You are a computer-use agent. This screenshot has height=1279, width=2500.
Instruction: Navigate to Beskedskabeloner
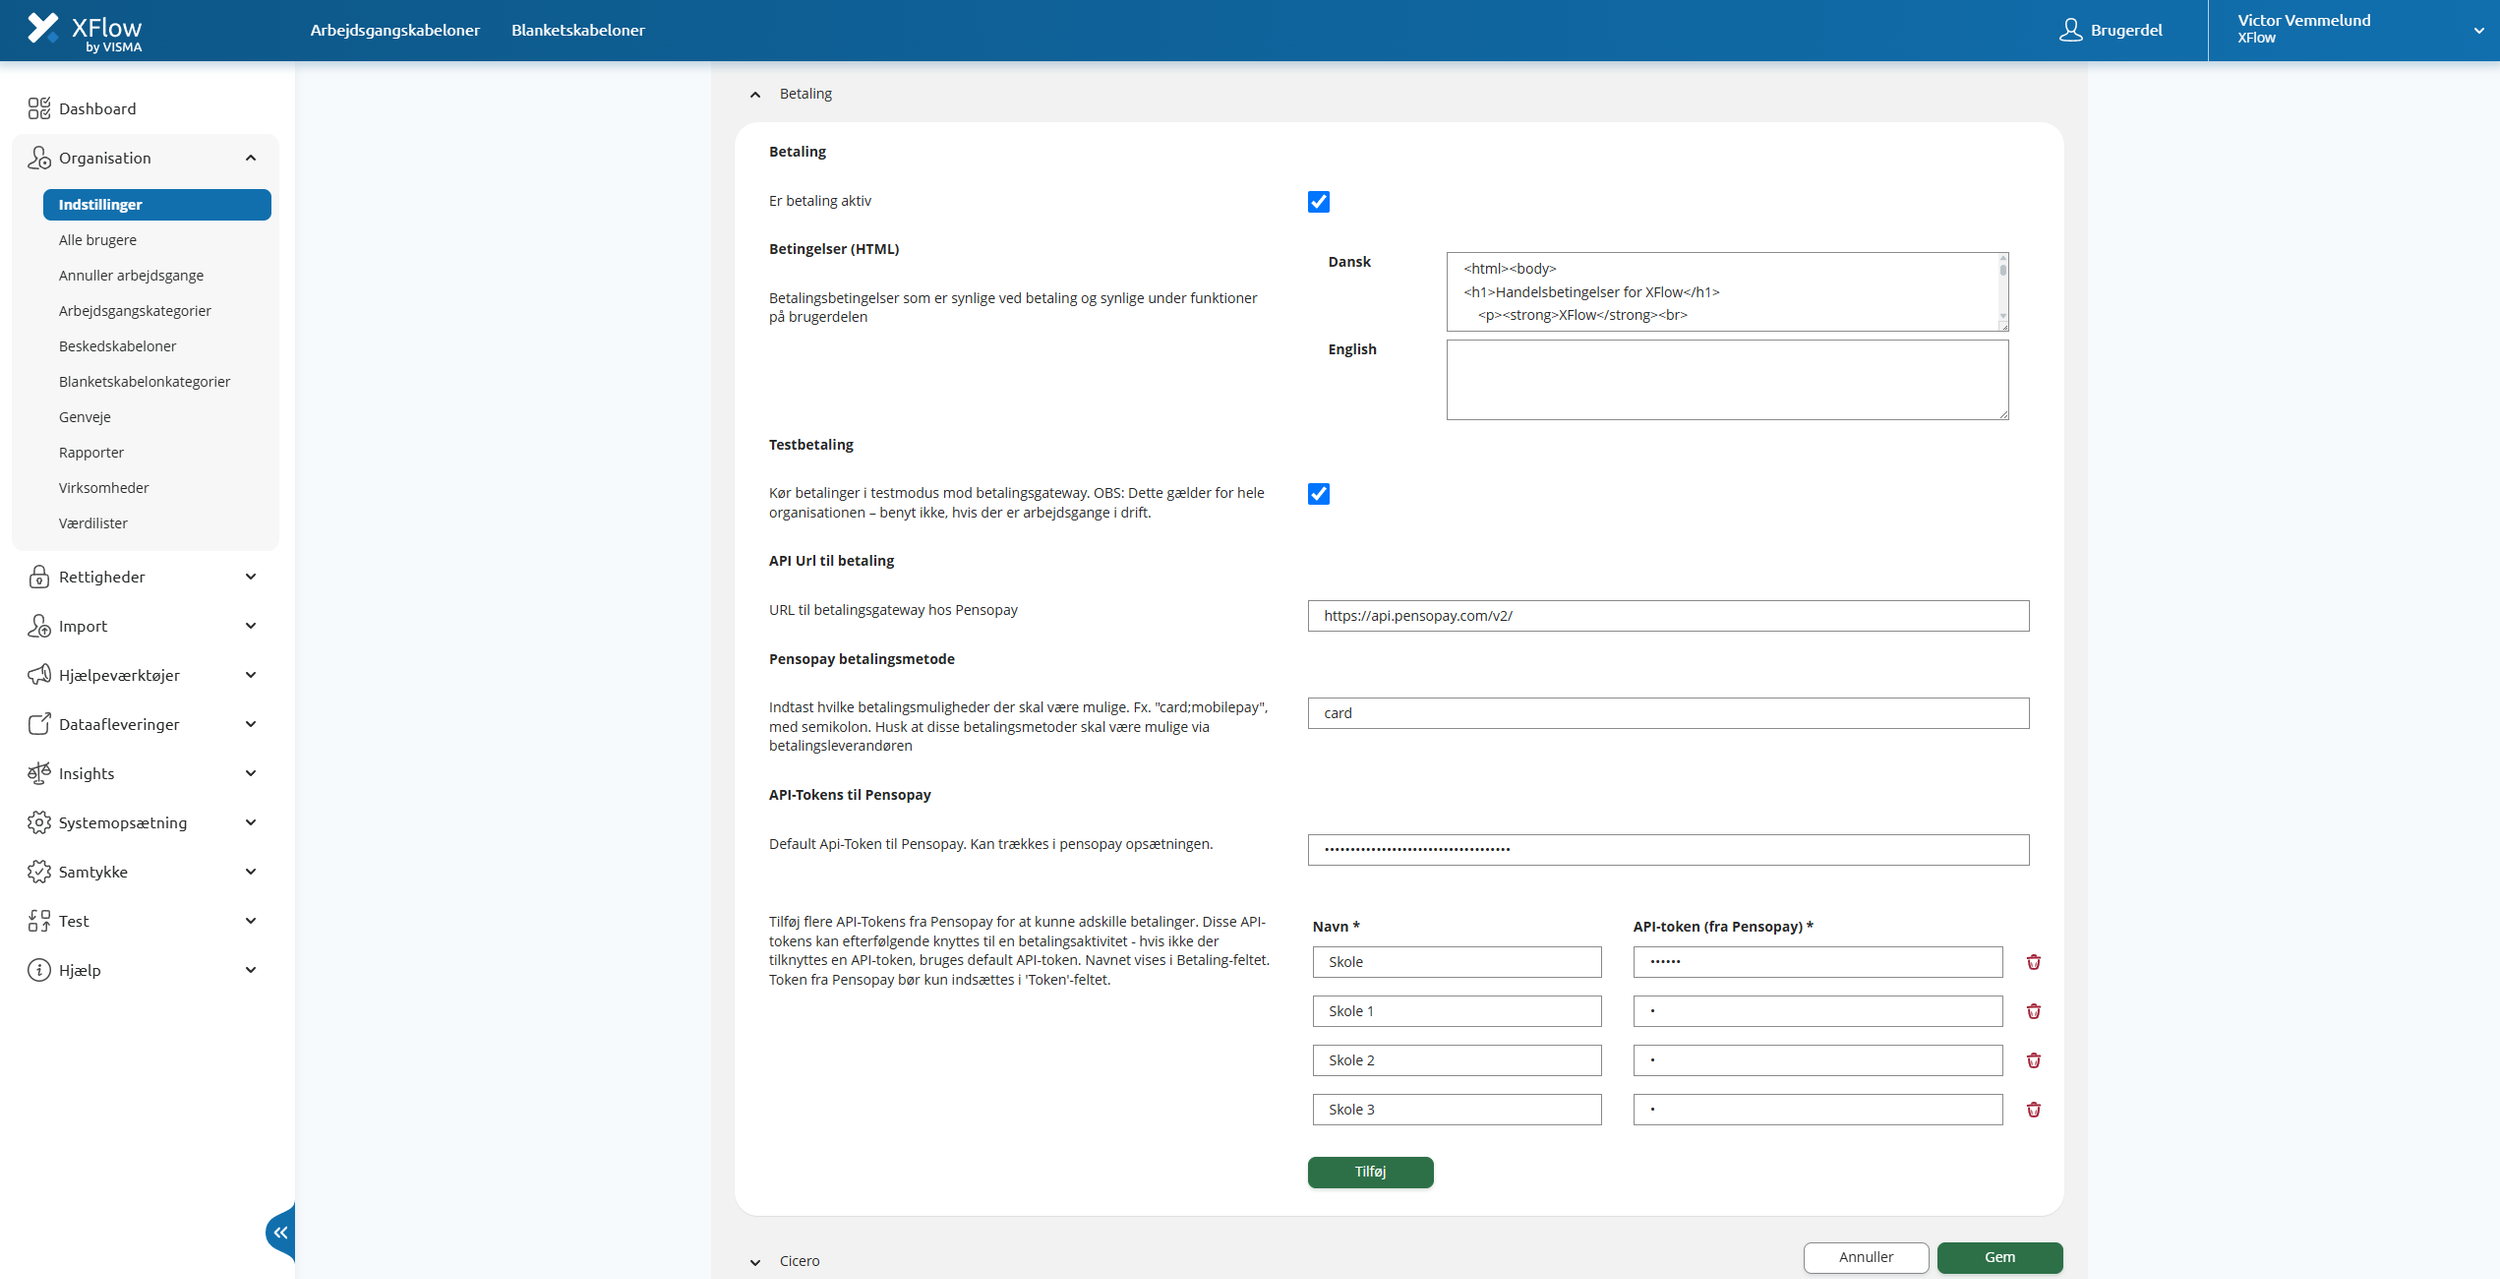pos(117,346)
